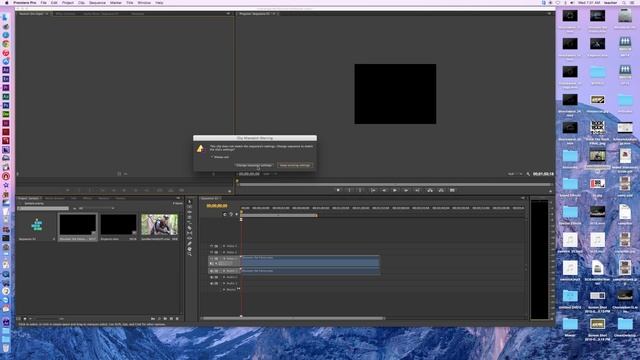Select the Track Select tool
This screenshot has width=640, height=360.
point(189,207)
